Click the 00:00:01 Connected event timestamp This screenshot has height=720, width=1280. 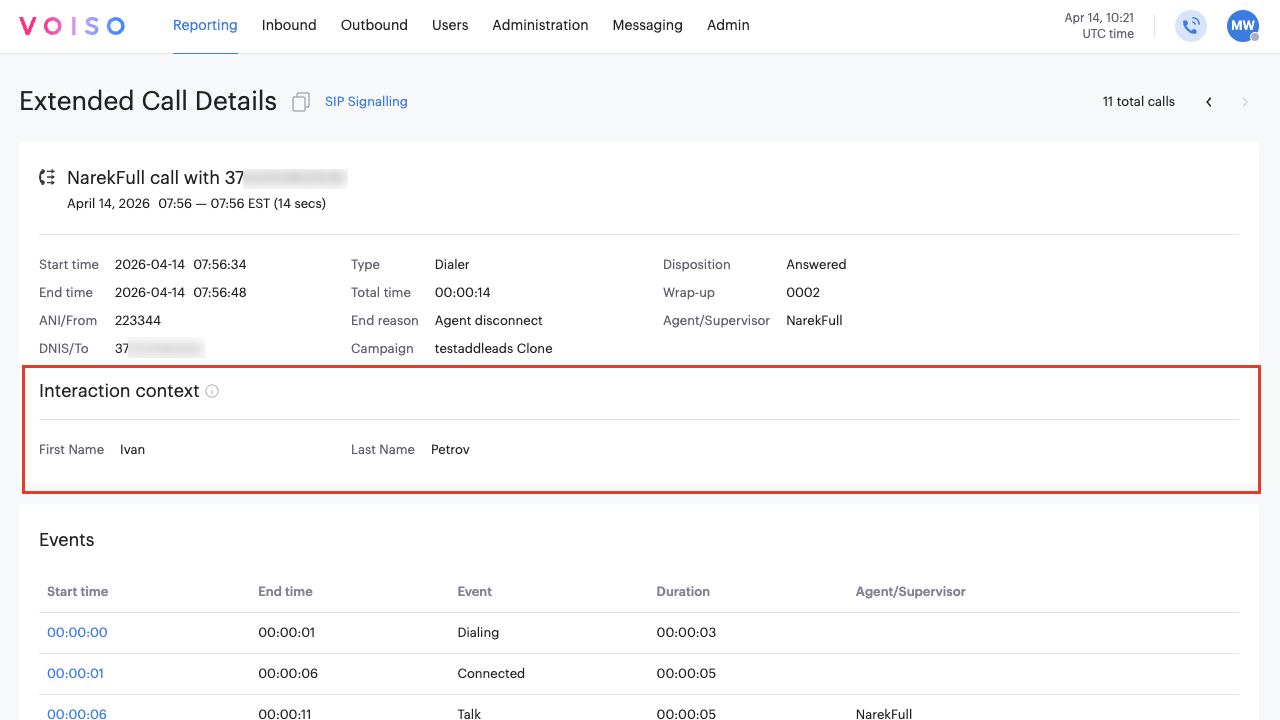pyautogui.click(x=75, y=673)
